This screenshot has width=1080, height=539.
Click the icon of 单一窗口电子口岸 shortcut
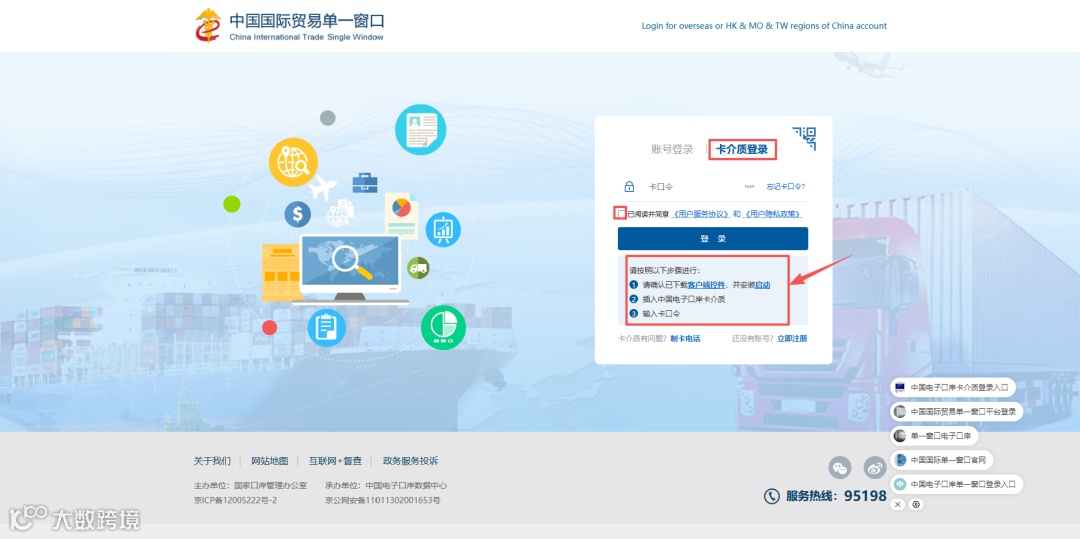900,436
